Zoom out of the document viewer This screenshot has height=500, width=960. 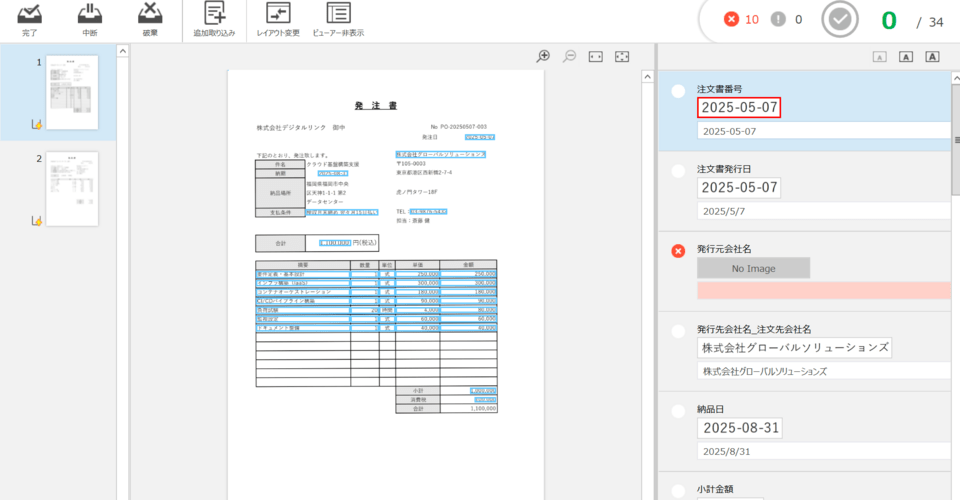click(569, 56)
